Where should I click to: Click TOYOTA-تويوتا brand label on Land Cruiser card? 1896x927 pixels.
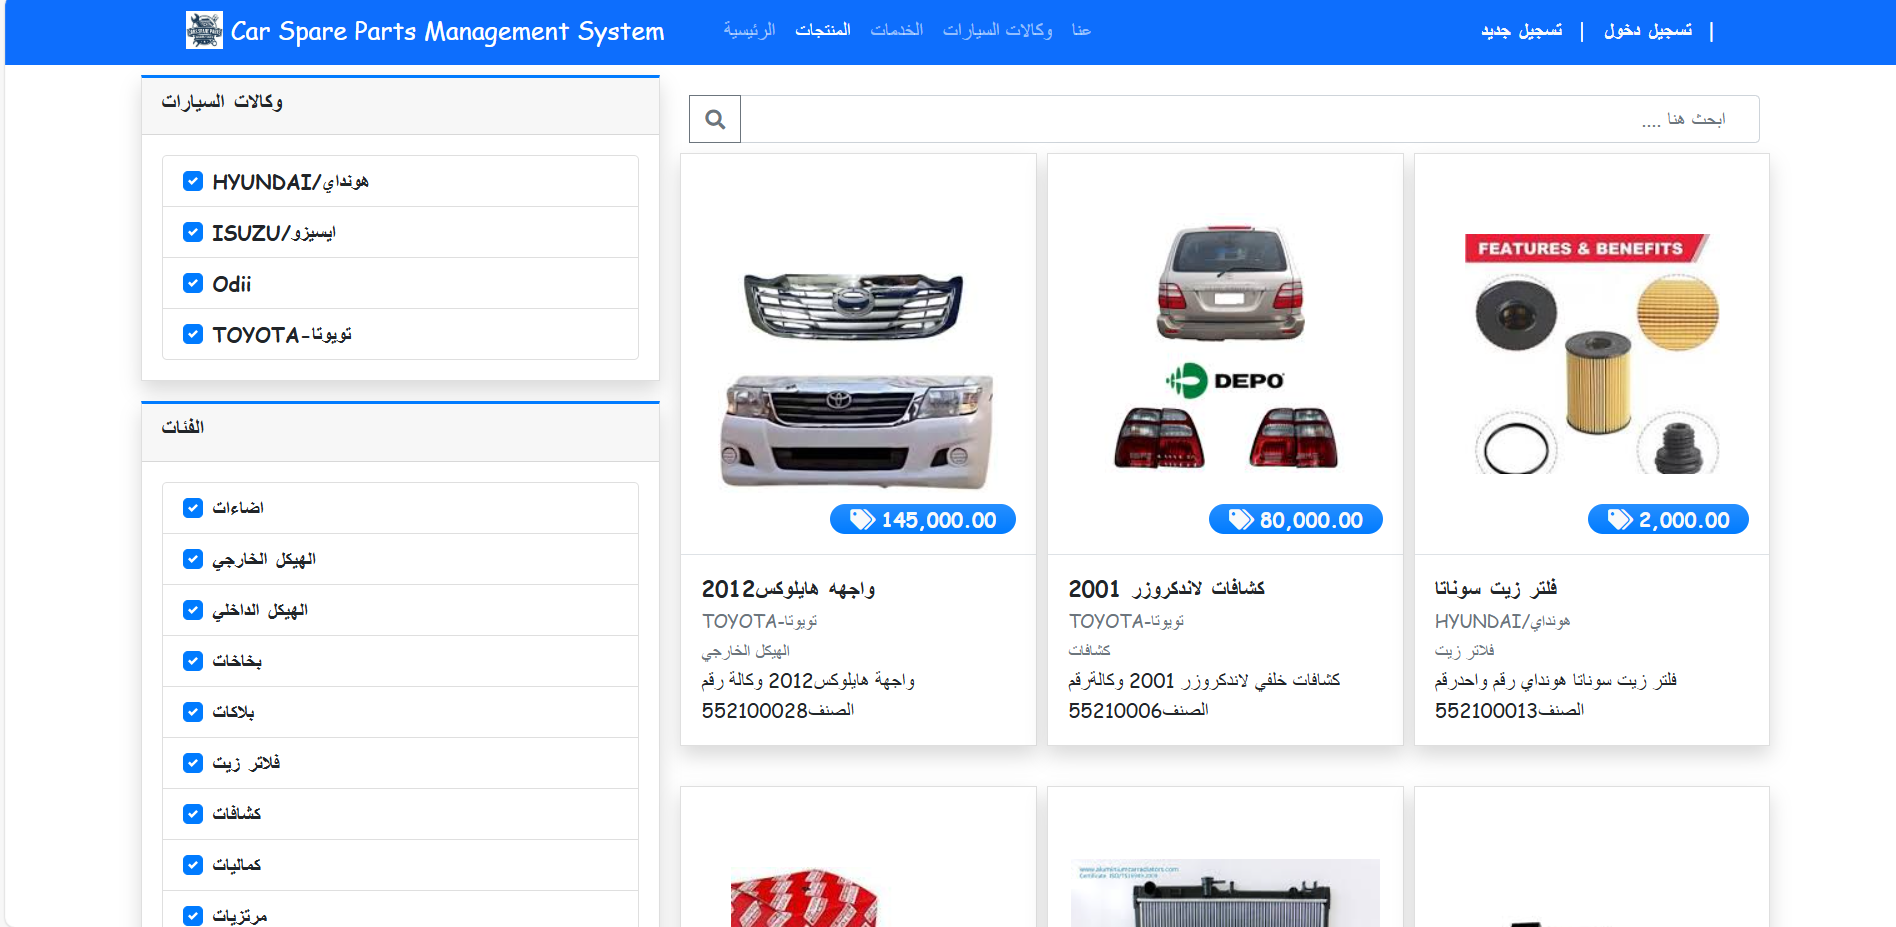(x=1126, y=621)
